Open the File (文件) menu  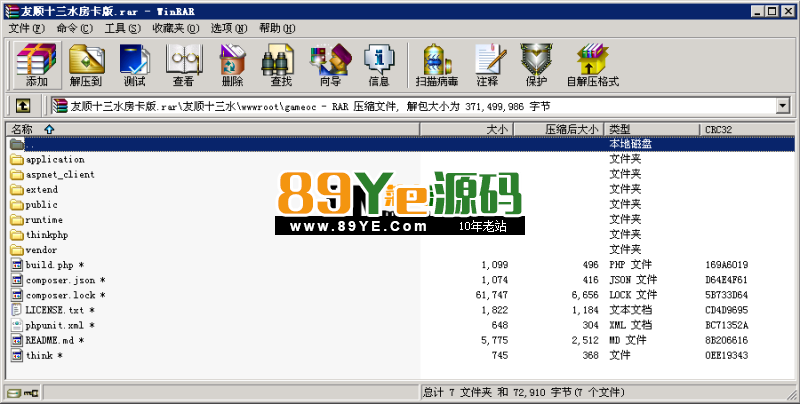[x=27, y=28]
